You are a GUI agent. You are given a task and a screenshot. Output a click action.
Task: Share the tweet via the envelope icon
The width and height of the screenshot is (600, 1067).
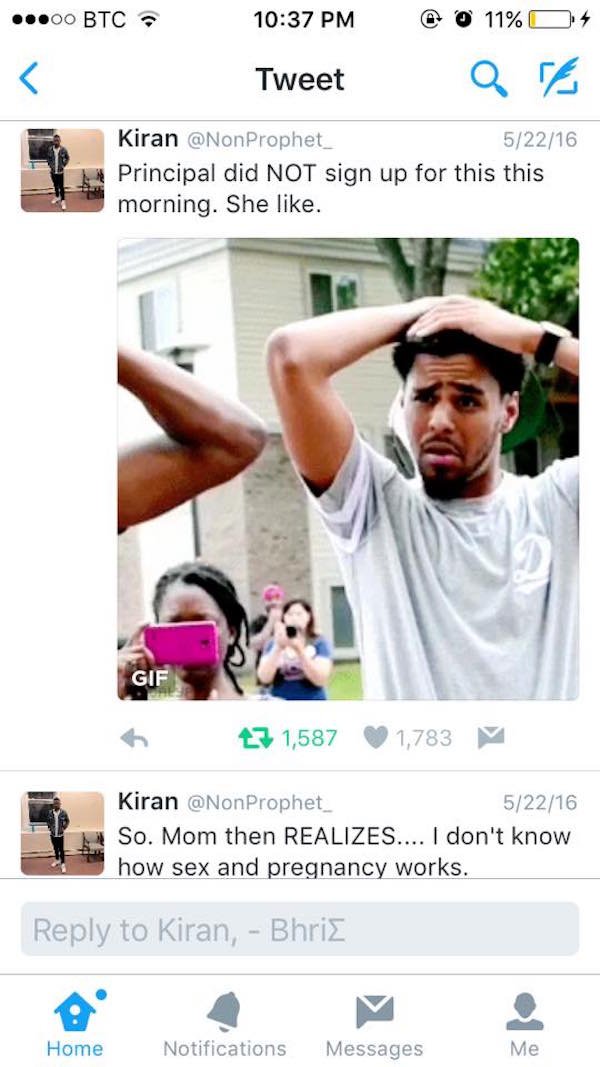pyautogui.click(x=491, y=738)
